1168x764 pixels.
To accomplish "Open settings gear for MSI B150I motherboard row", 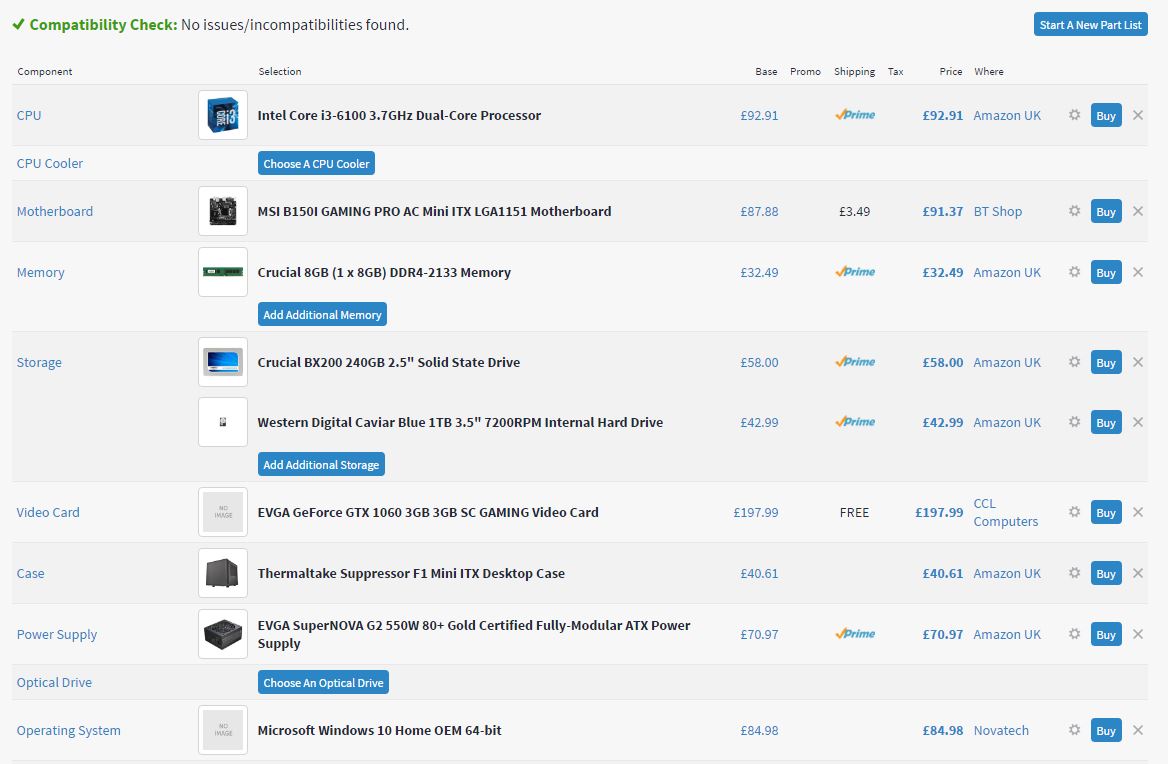I will (x=1074, y=211).
